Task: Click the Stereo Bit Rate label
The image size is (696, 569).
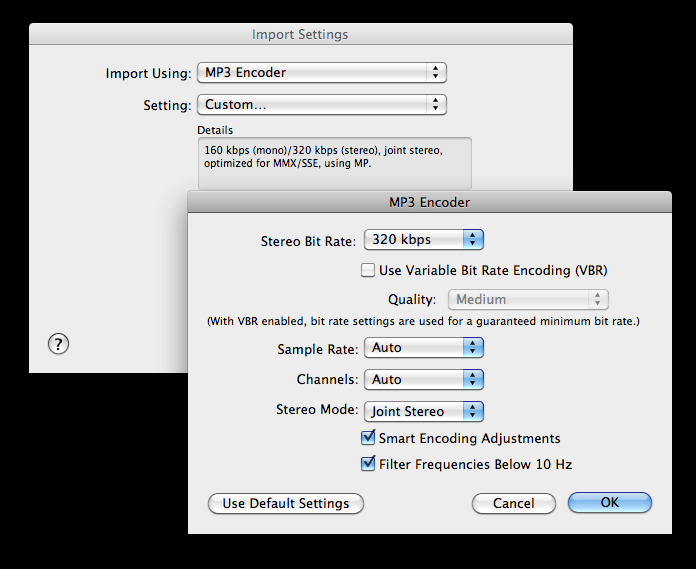Action: [308, 241]
